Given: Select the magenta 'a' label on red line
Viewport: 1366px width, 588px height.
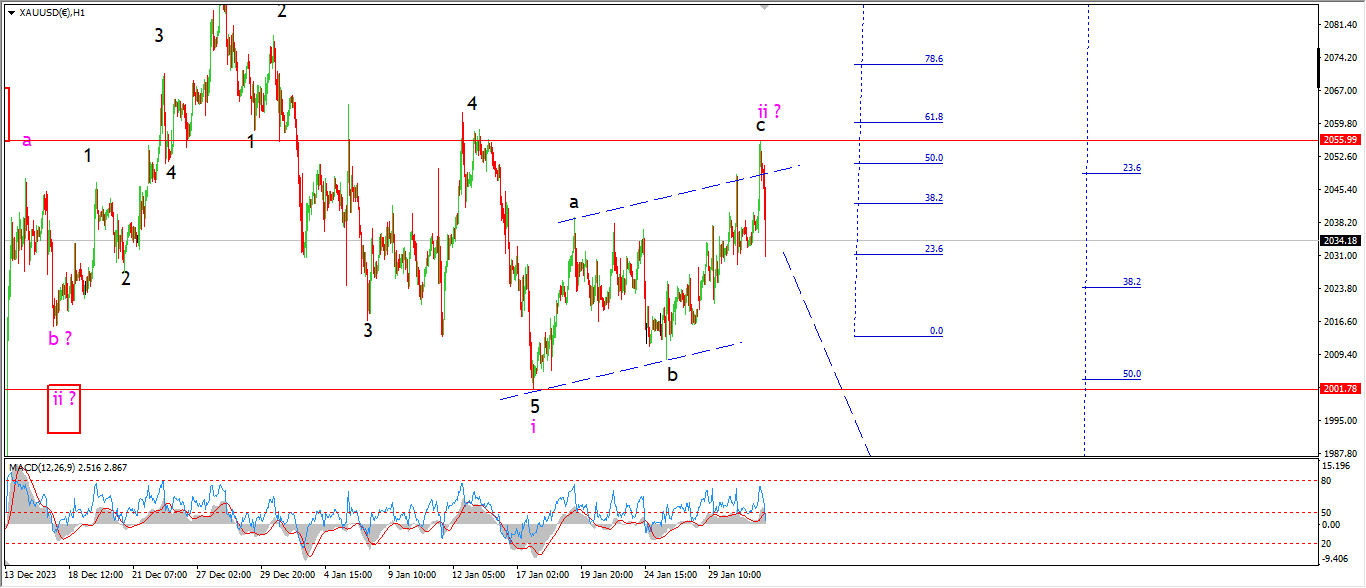Looking at the screenshot, I should (27, 140).
